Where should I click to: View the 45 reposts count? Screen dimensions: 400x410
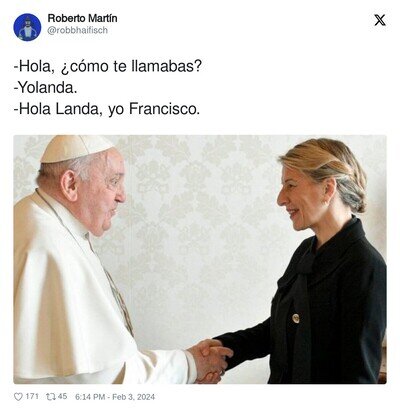pyautogui.click(x=62, y=397)
